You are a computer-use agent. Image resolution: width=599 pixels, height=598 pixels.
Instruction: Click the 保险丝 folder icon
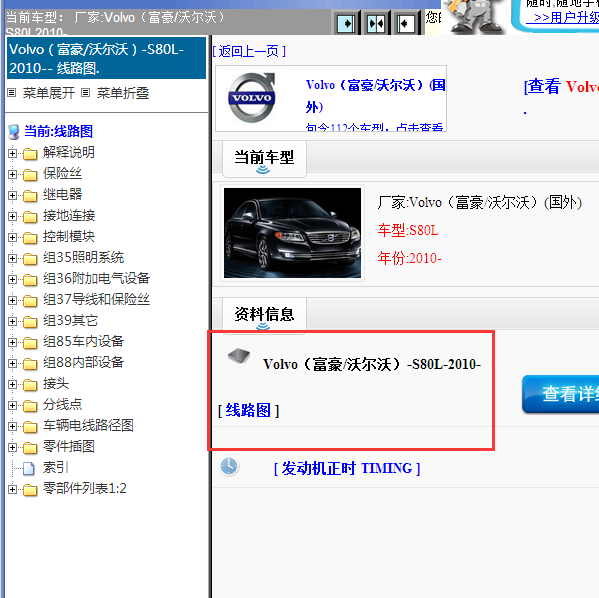click(30, 175)
